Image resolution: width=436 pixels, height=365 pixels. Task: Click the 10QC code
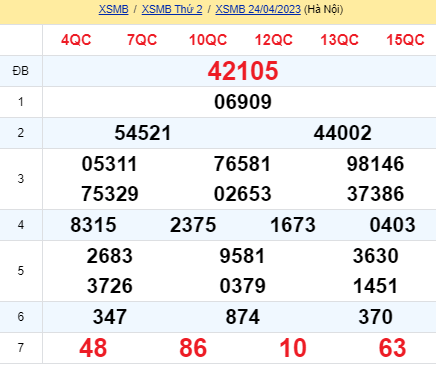[208, 40]
